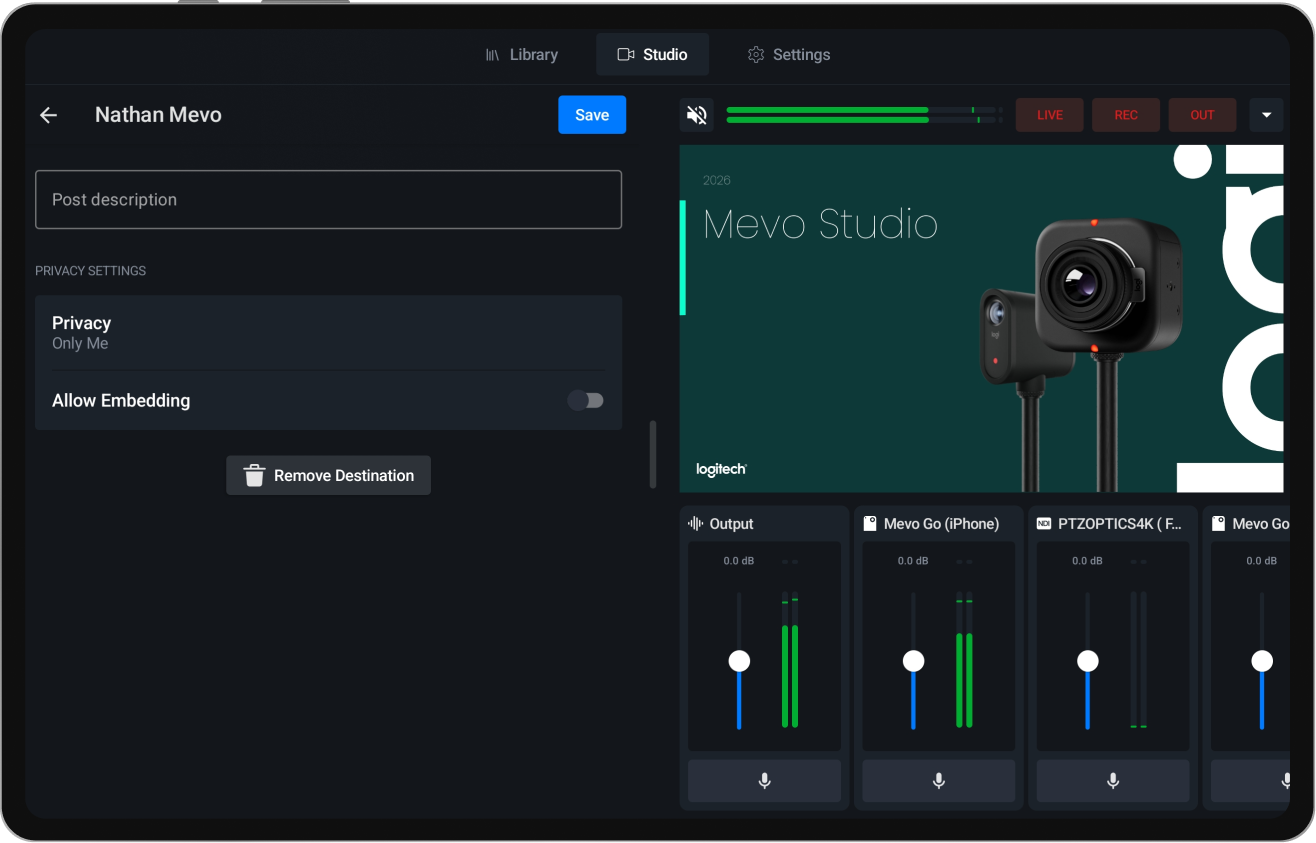Screen dimensions: 1316x843
Task: Disable the Allow Embedding toggle
Action: pos(585,399)
